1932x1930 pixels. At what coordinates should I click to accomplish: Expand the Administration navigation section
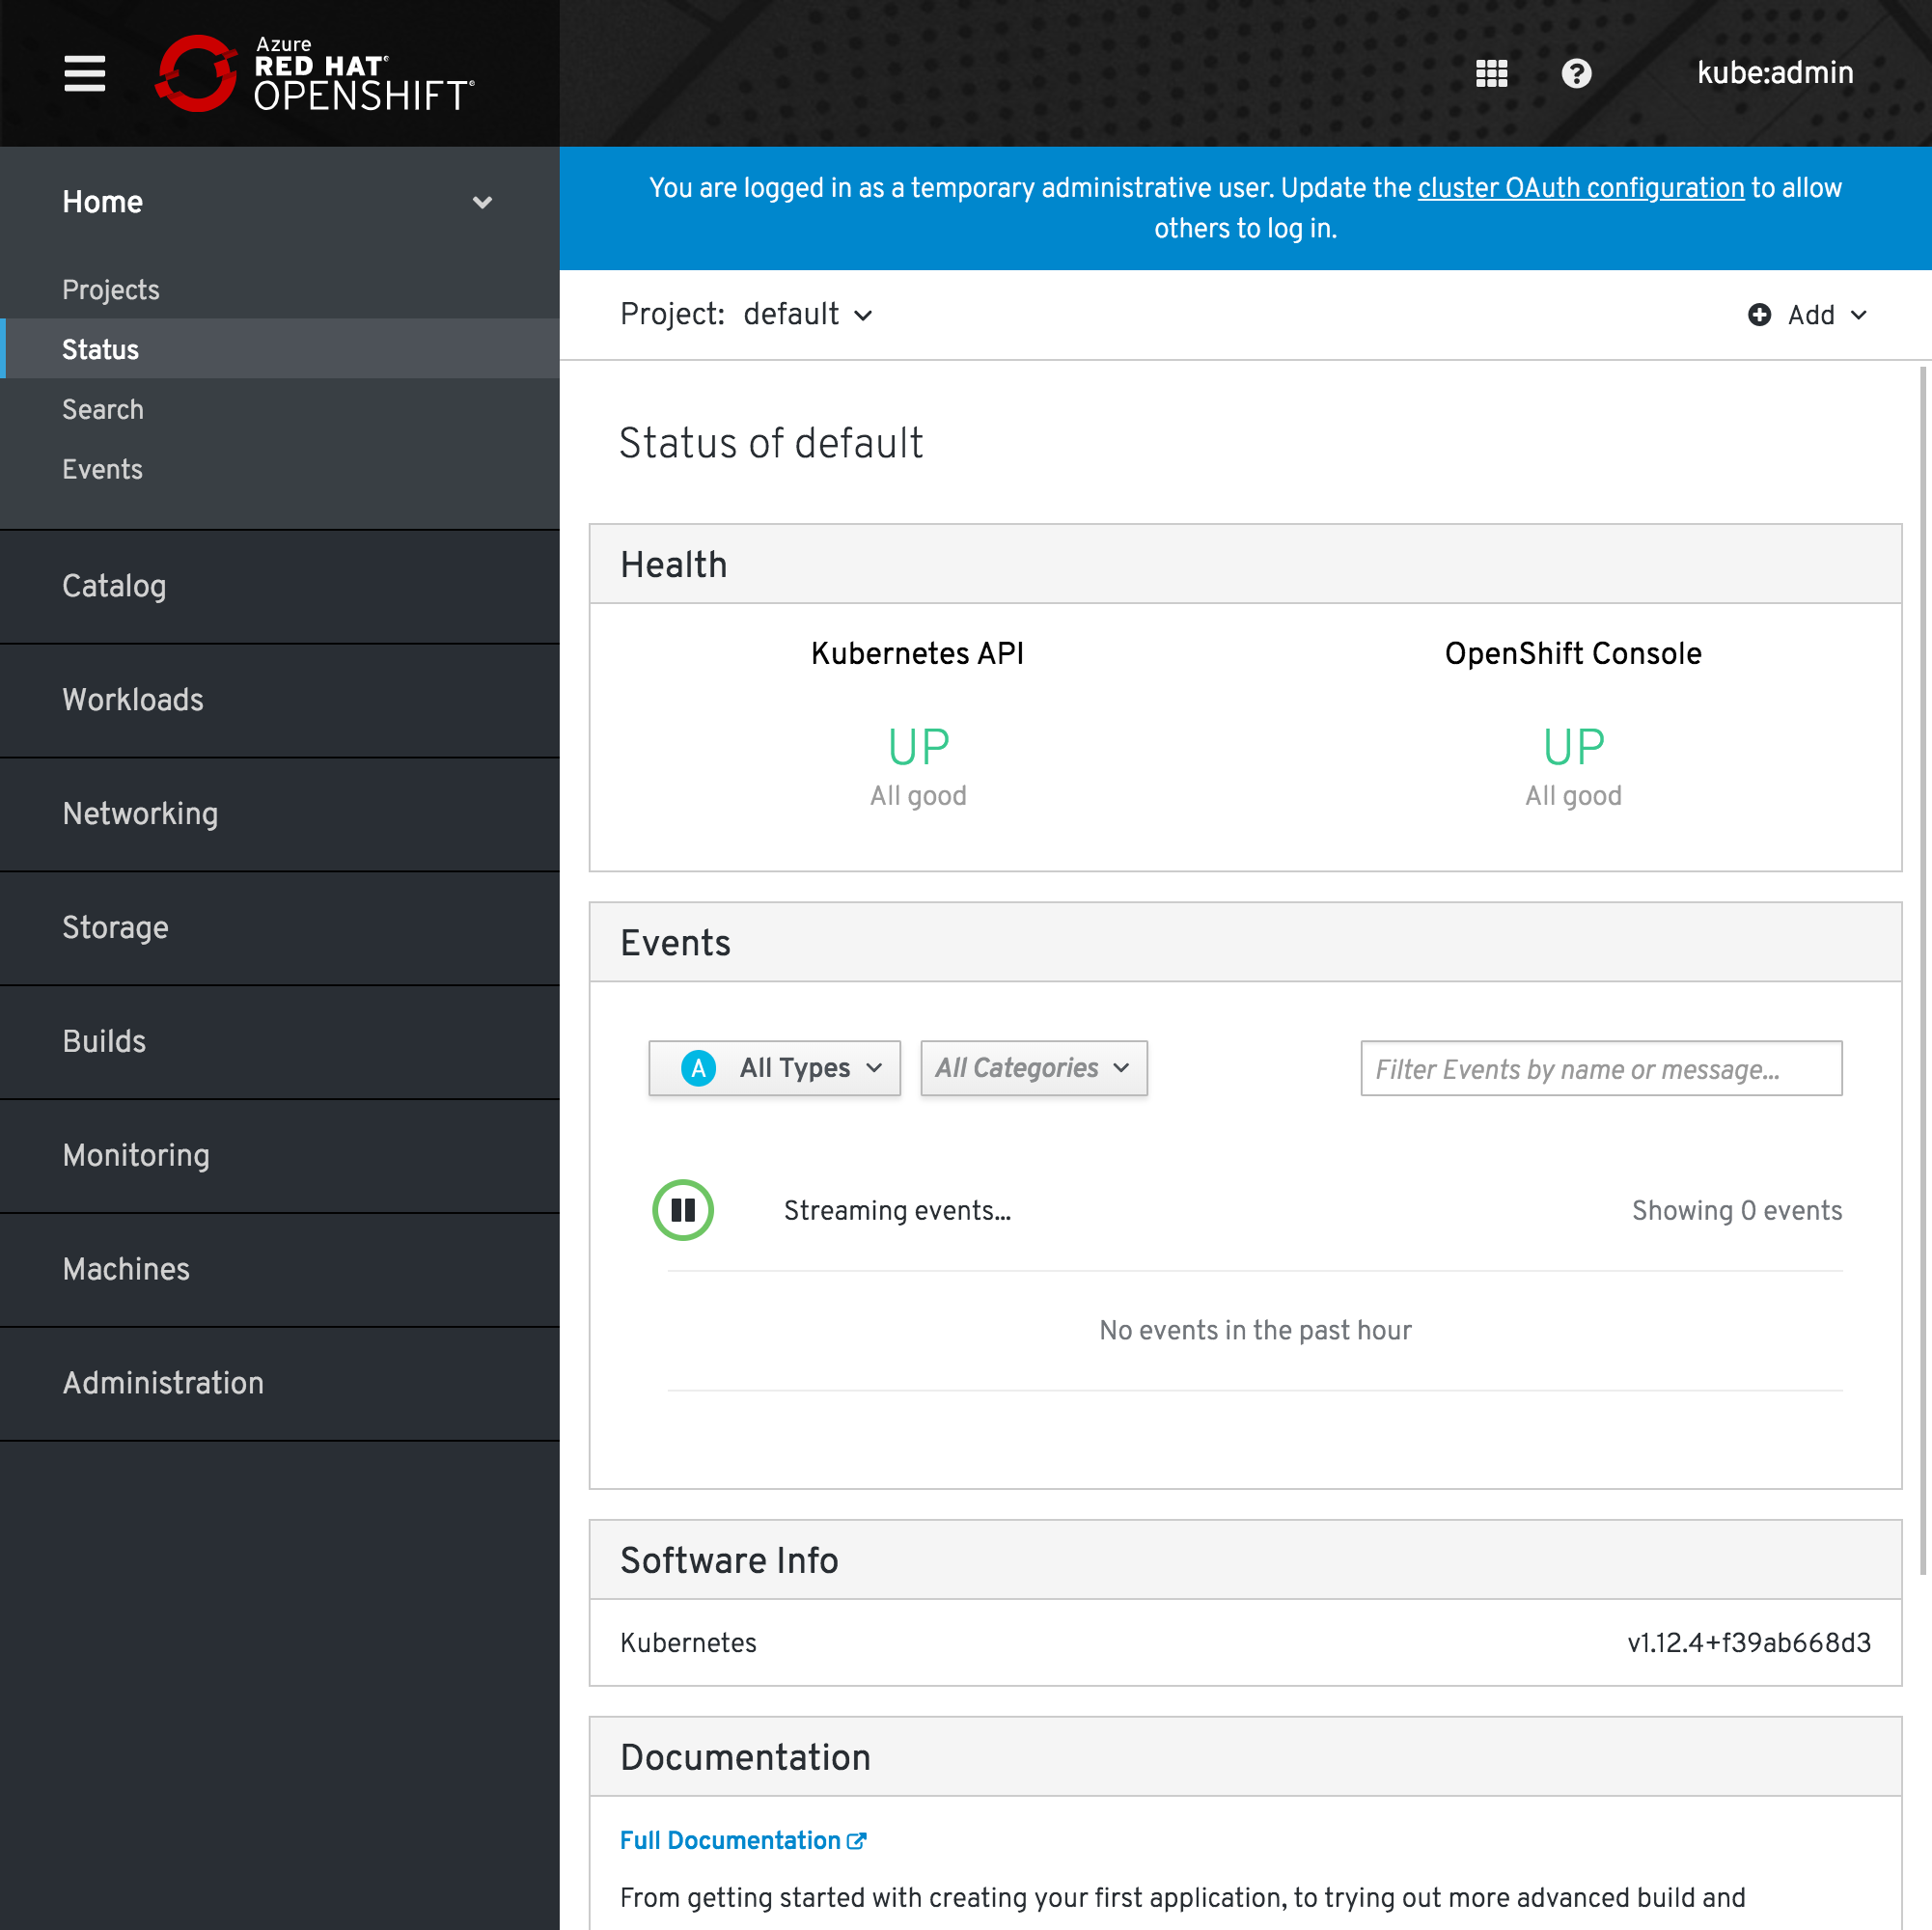coord(163,1383)
